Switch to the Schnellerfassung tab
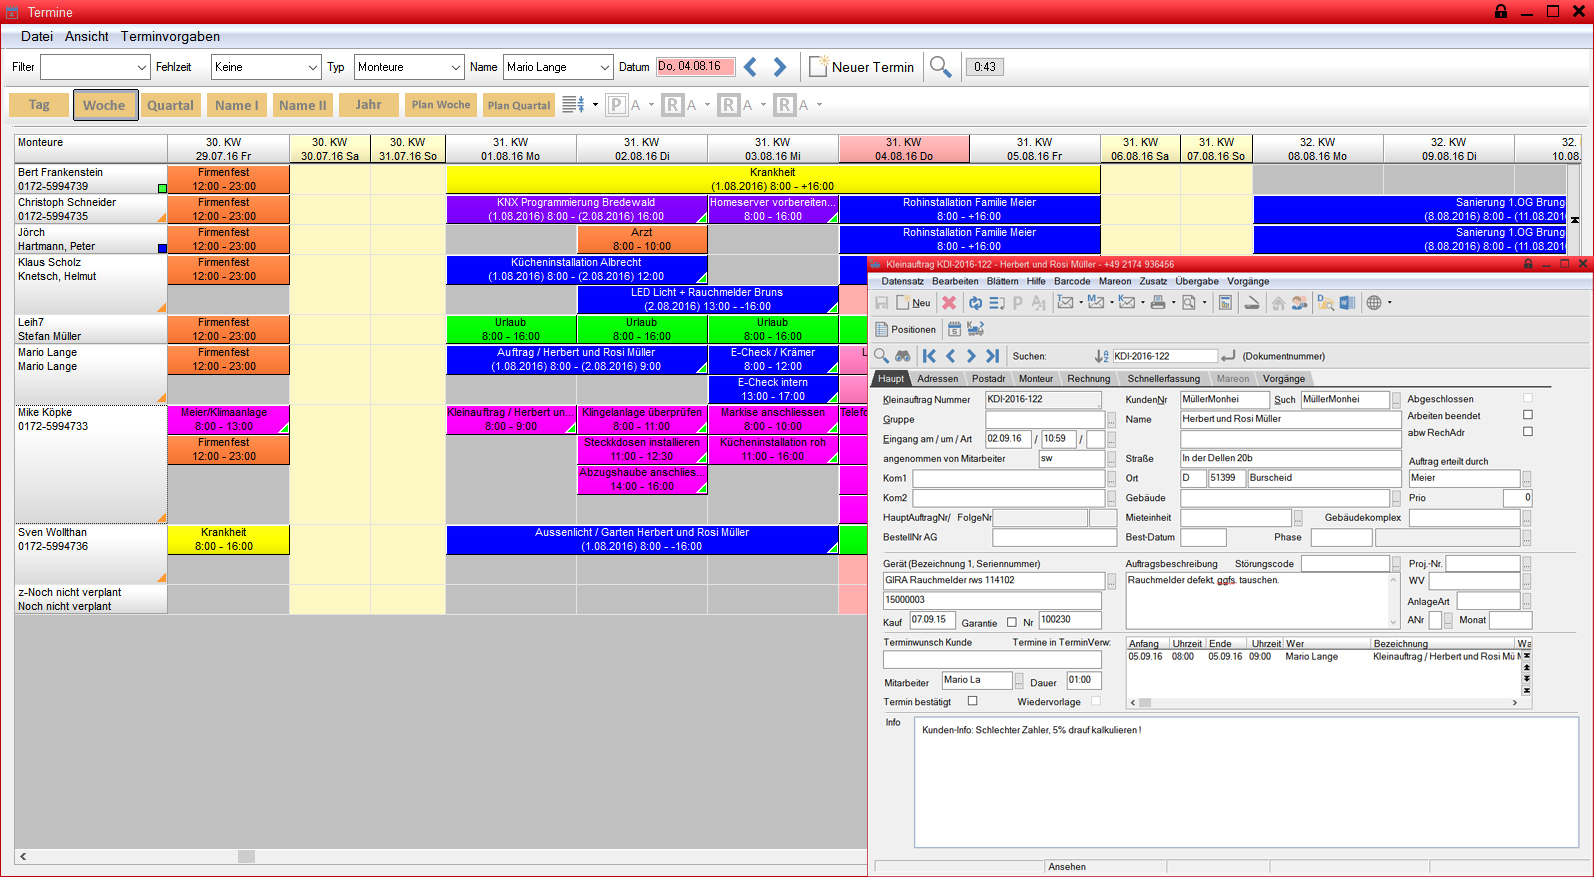 [1164, 379]
